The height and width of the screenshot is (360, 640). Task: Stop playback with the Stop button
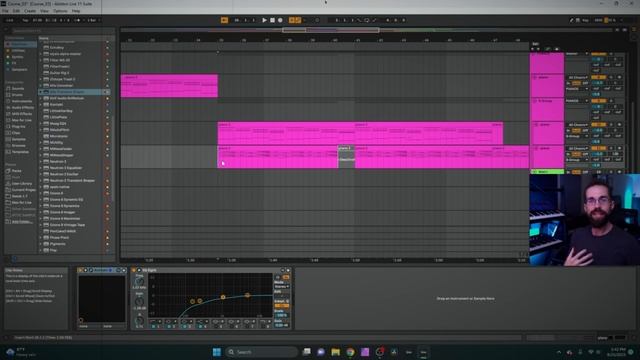pos(272,20)
